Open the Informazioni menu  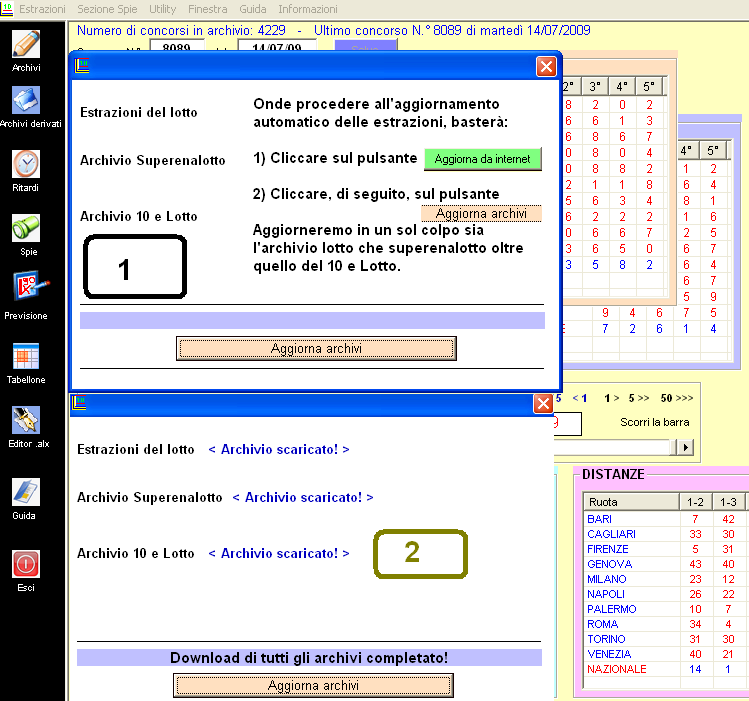point(308,9)
